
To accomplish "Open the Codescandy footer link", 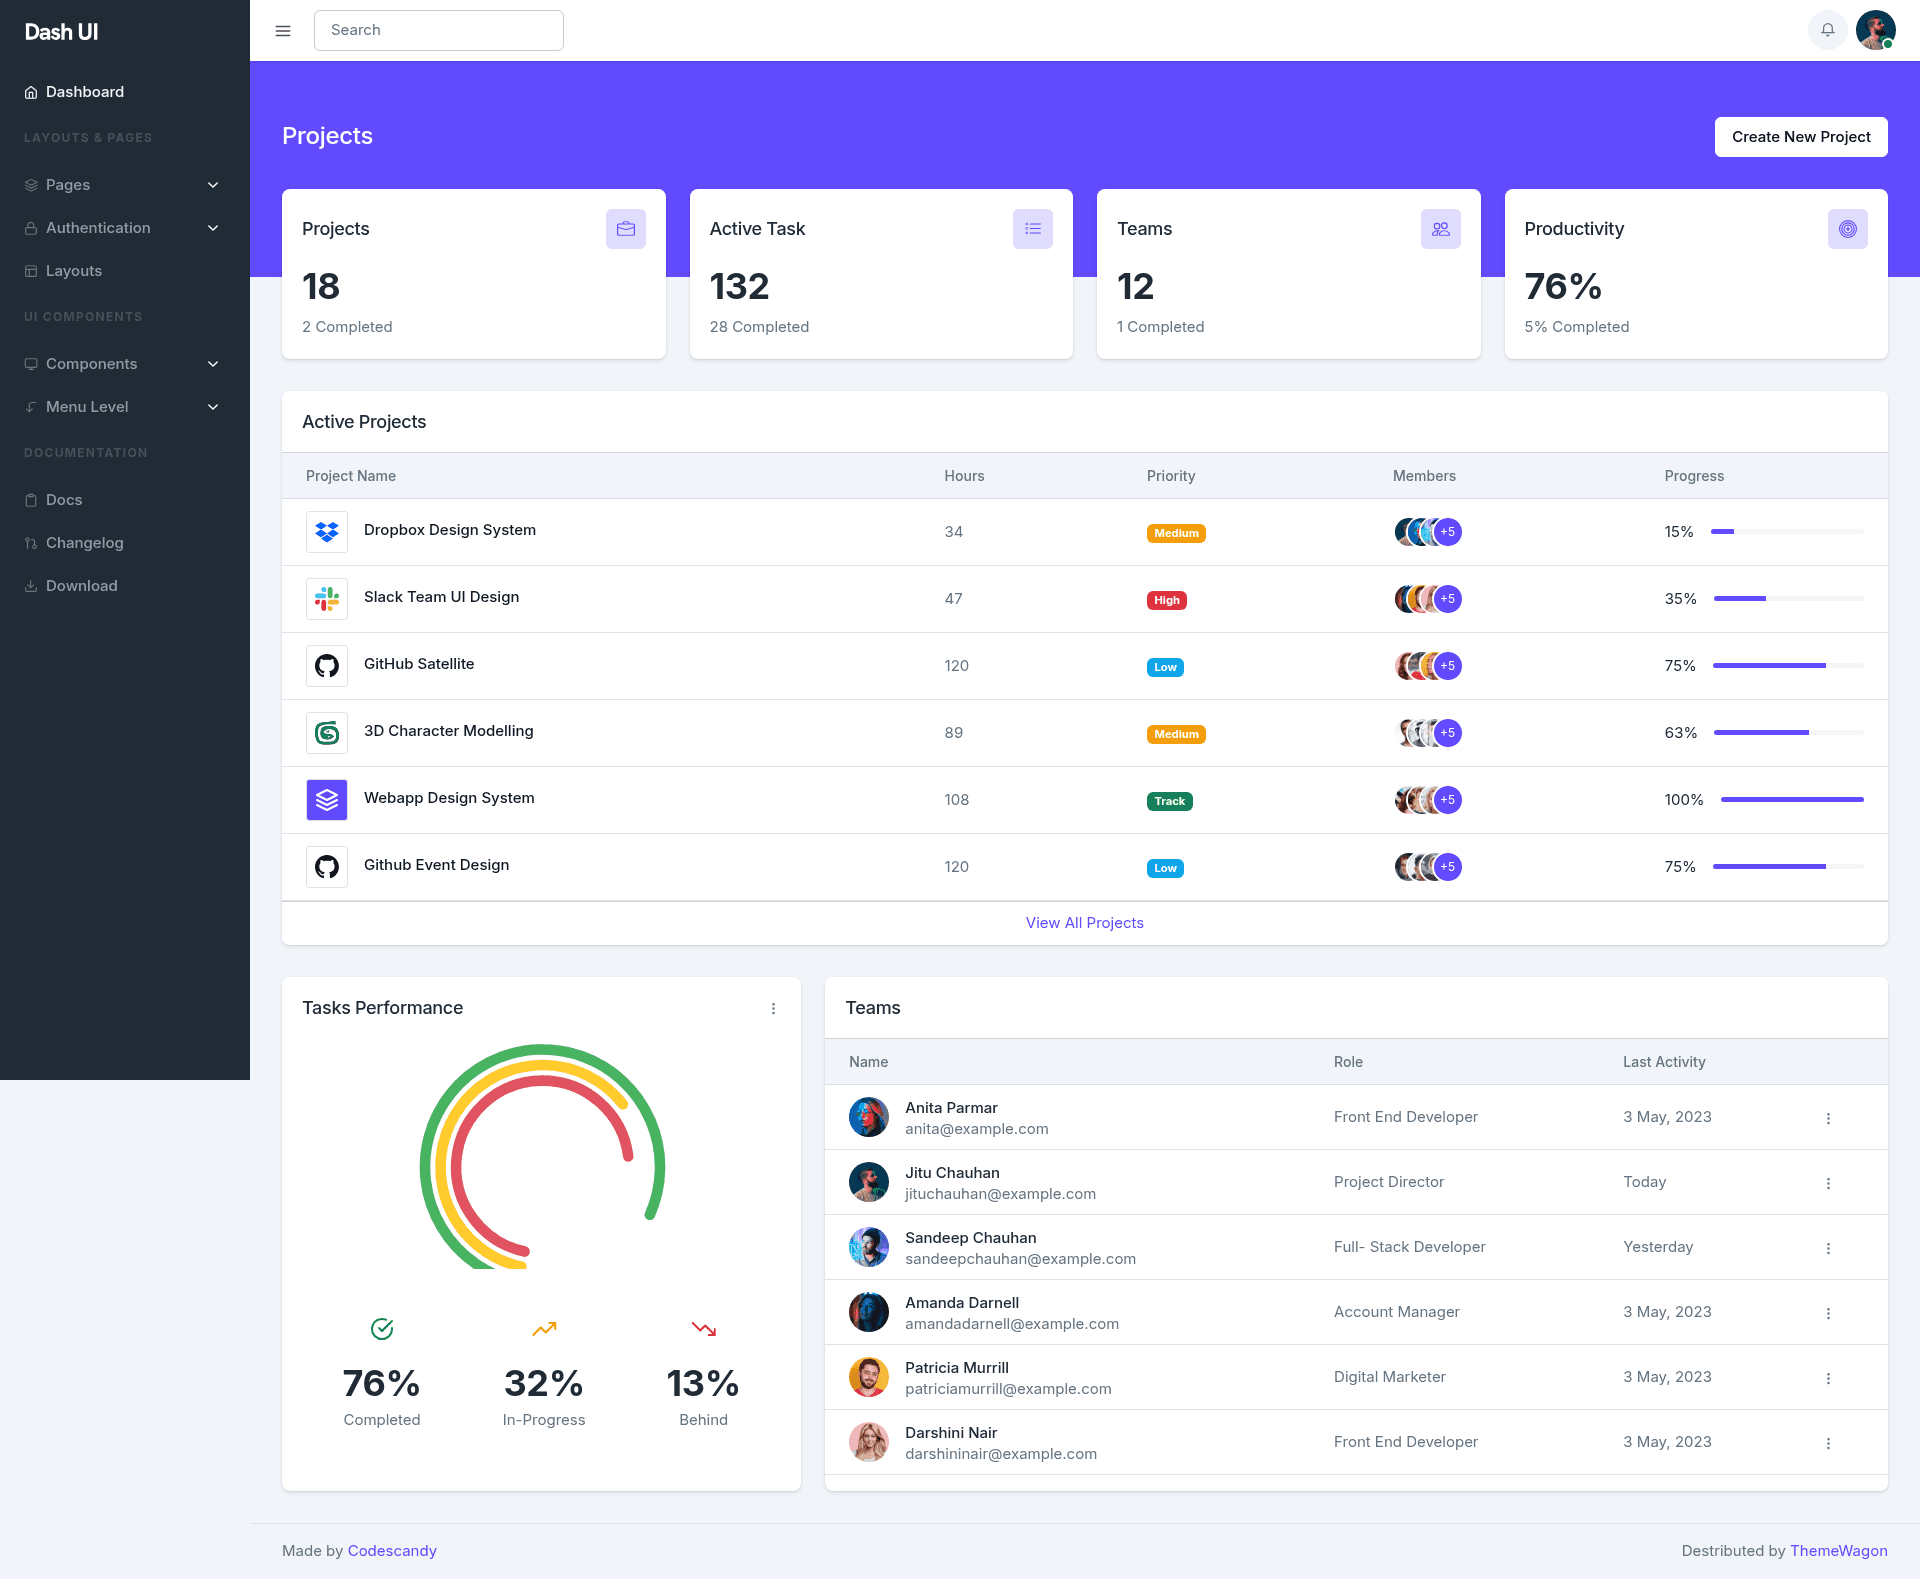I will point(392,1551).
